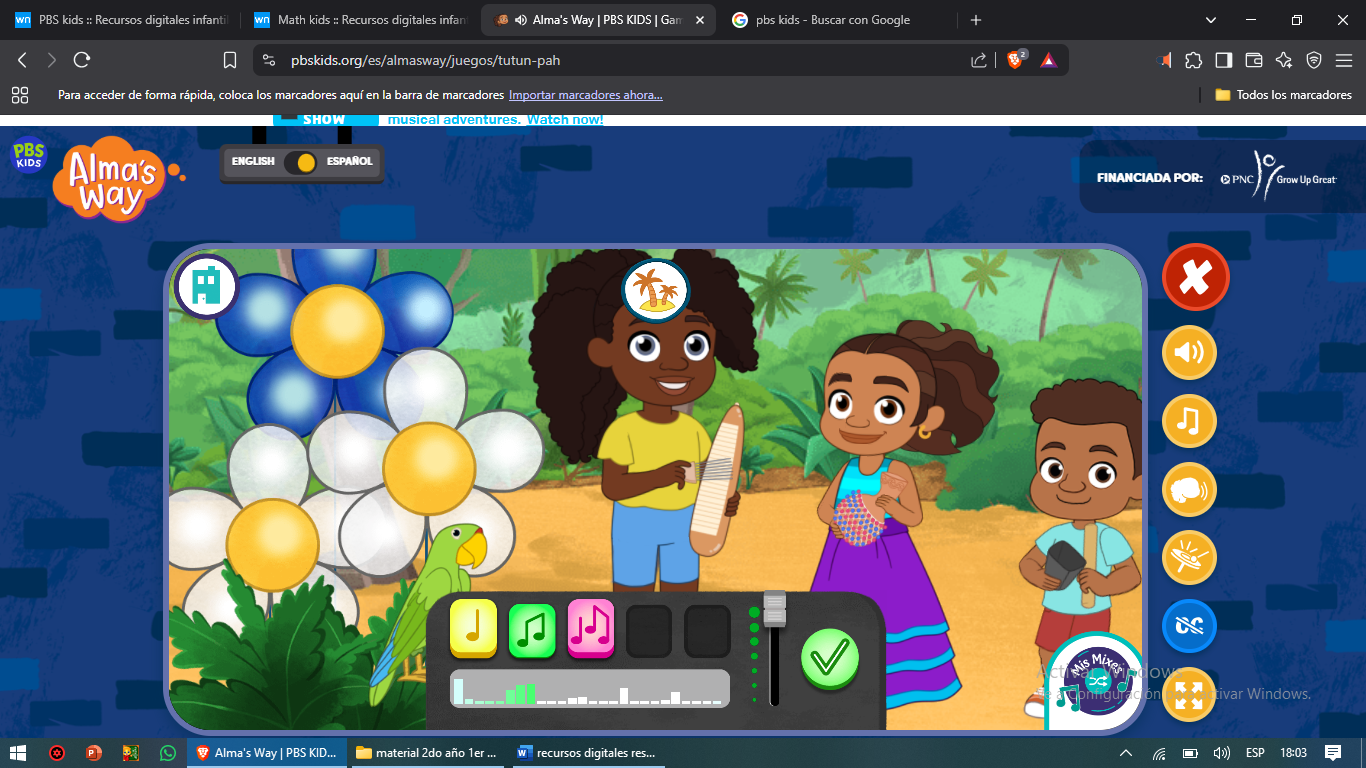Open the pbs kids Google search tab
Viewport: 1366px width, 768px height.
point(830,20)
